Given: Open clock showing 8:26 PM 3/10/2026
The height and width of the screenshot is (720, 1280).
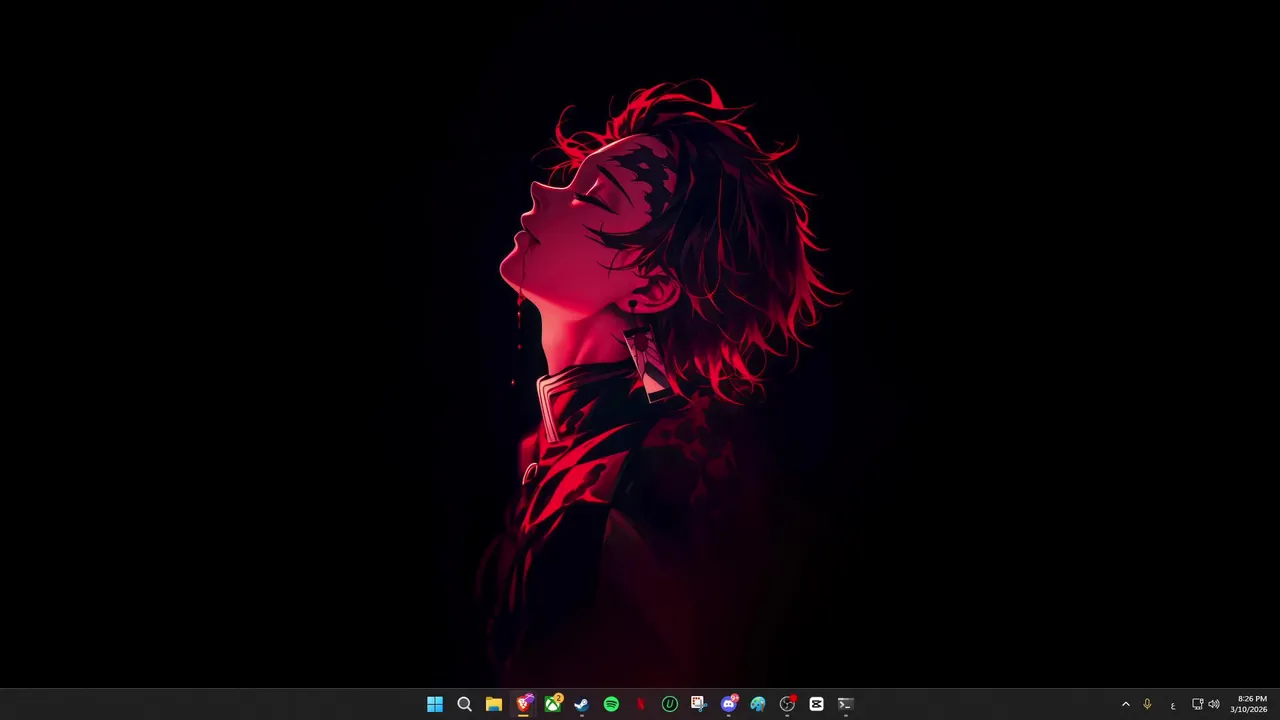Looking at the screenshot, I should pyautogui.click(x=1250, y=704).
